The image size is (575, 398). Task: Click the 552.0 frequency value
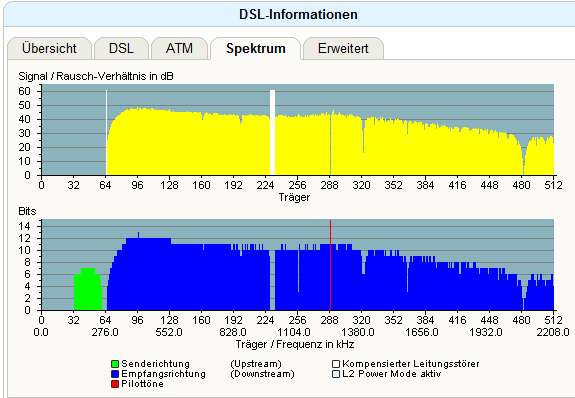[x=169, y=332]
